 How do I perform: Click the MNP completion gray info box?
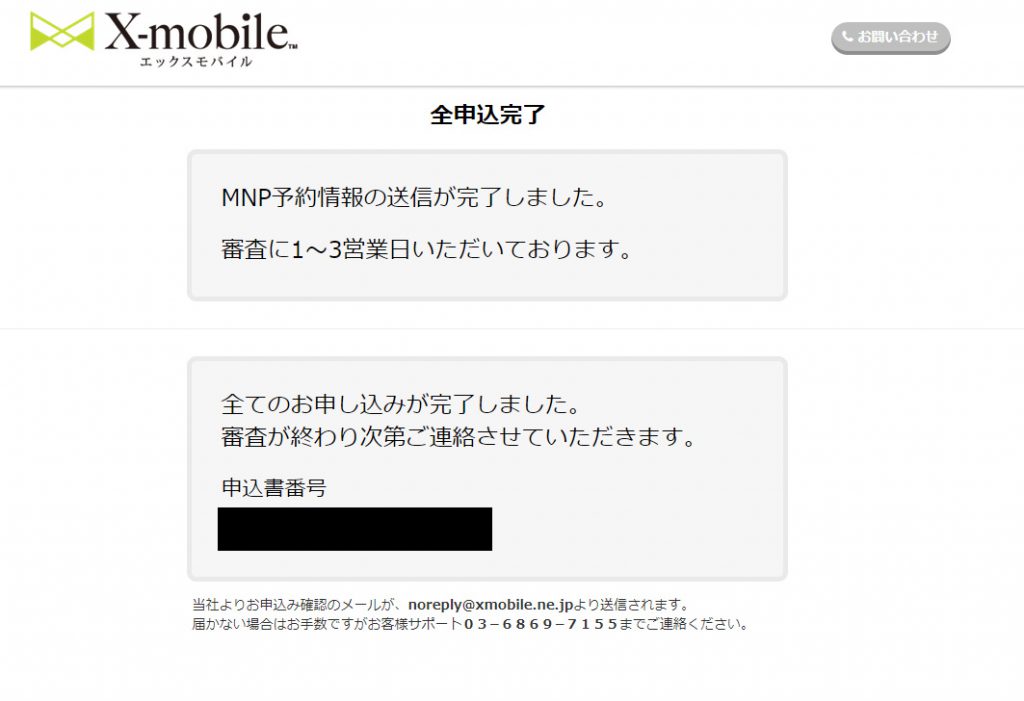487,225
